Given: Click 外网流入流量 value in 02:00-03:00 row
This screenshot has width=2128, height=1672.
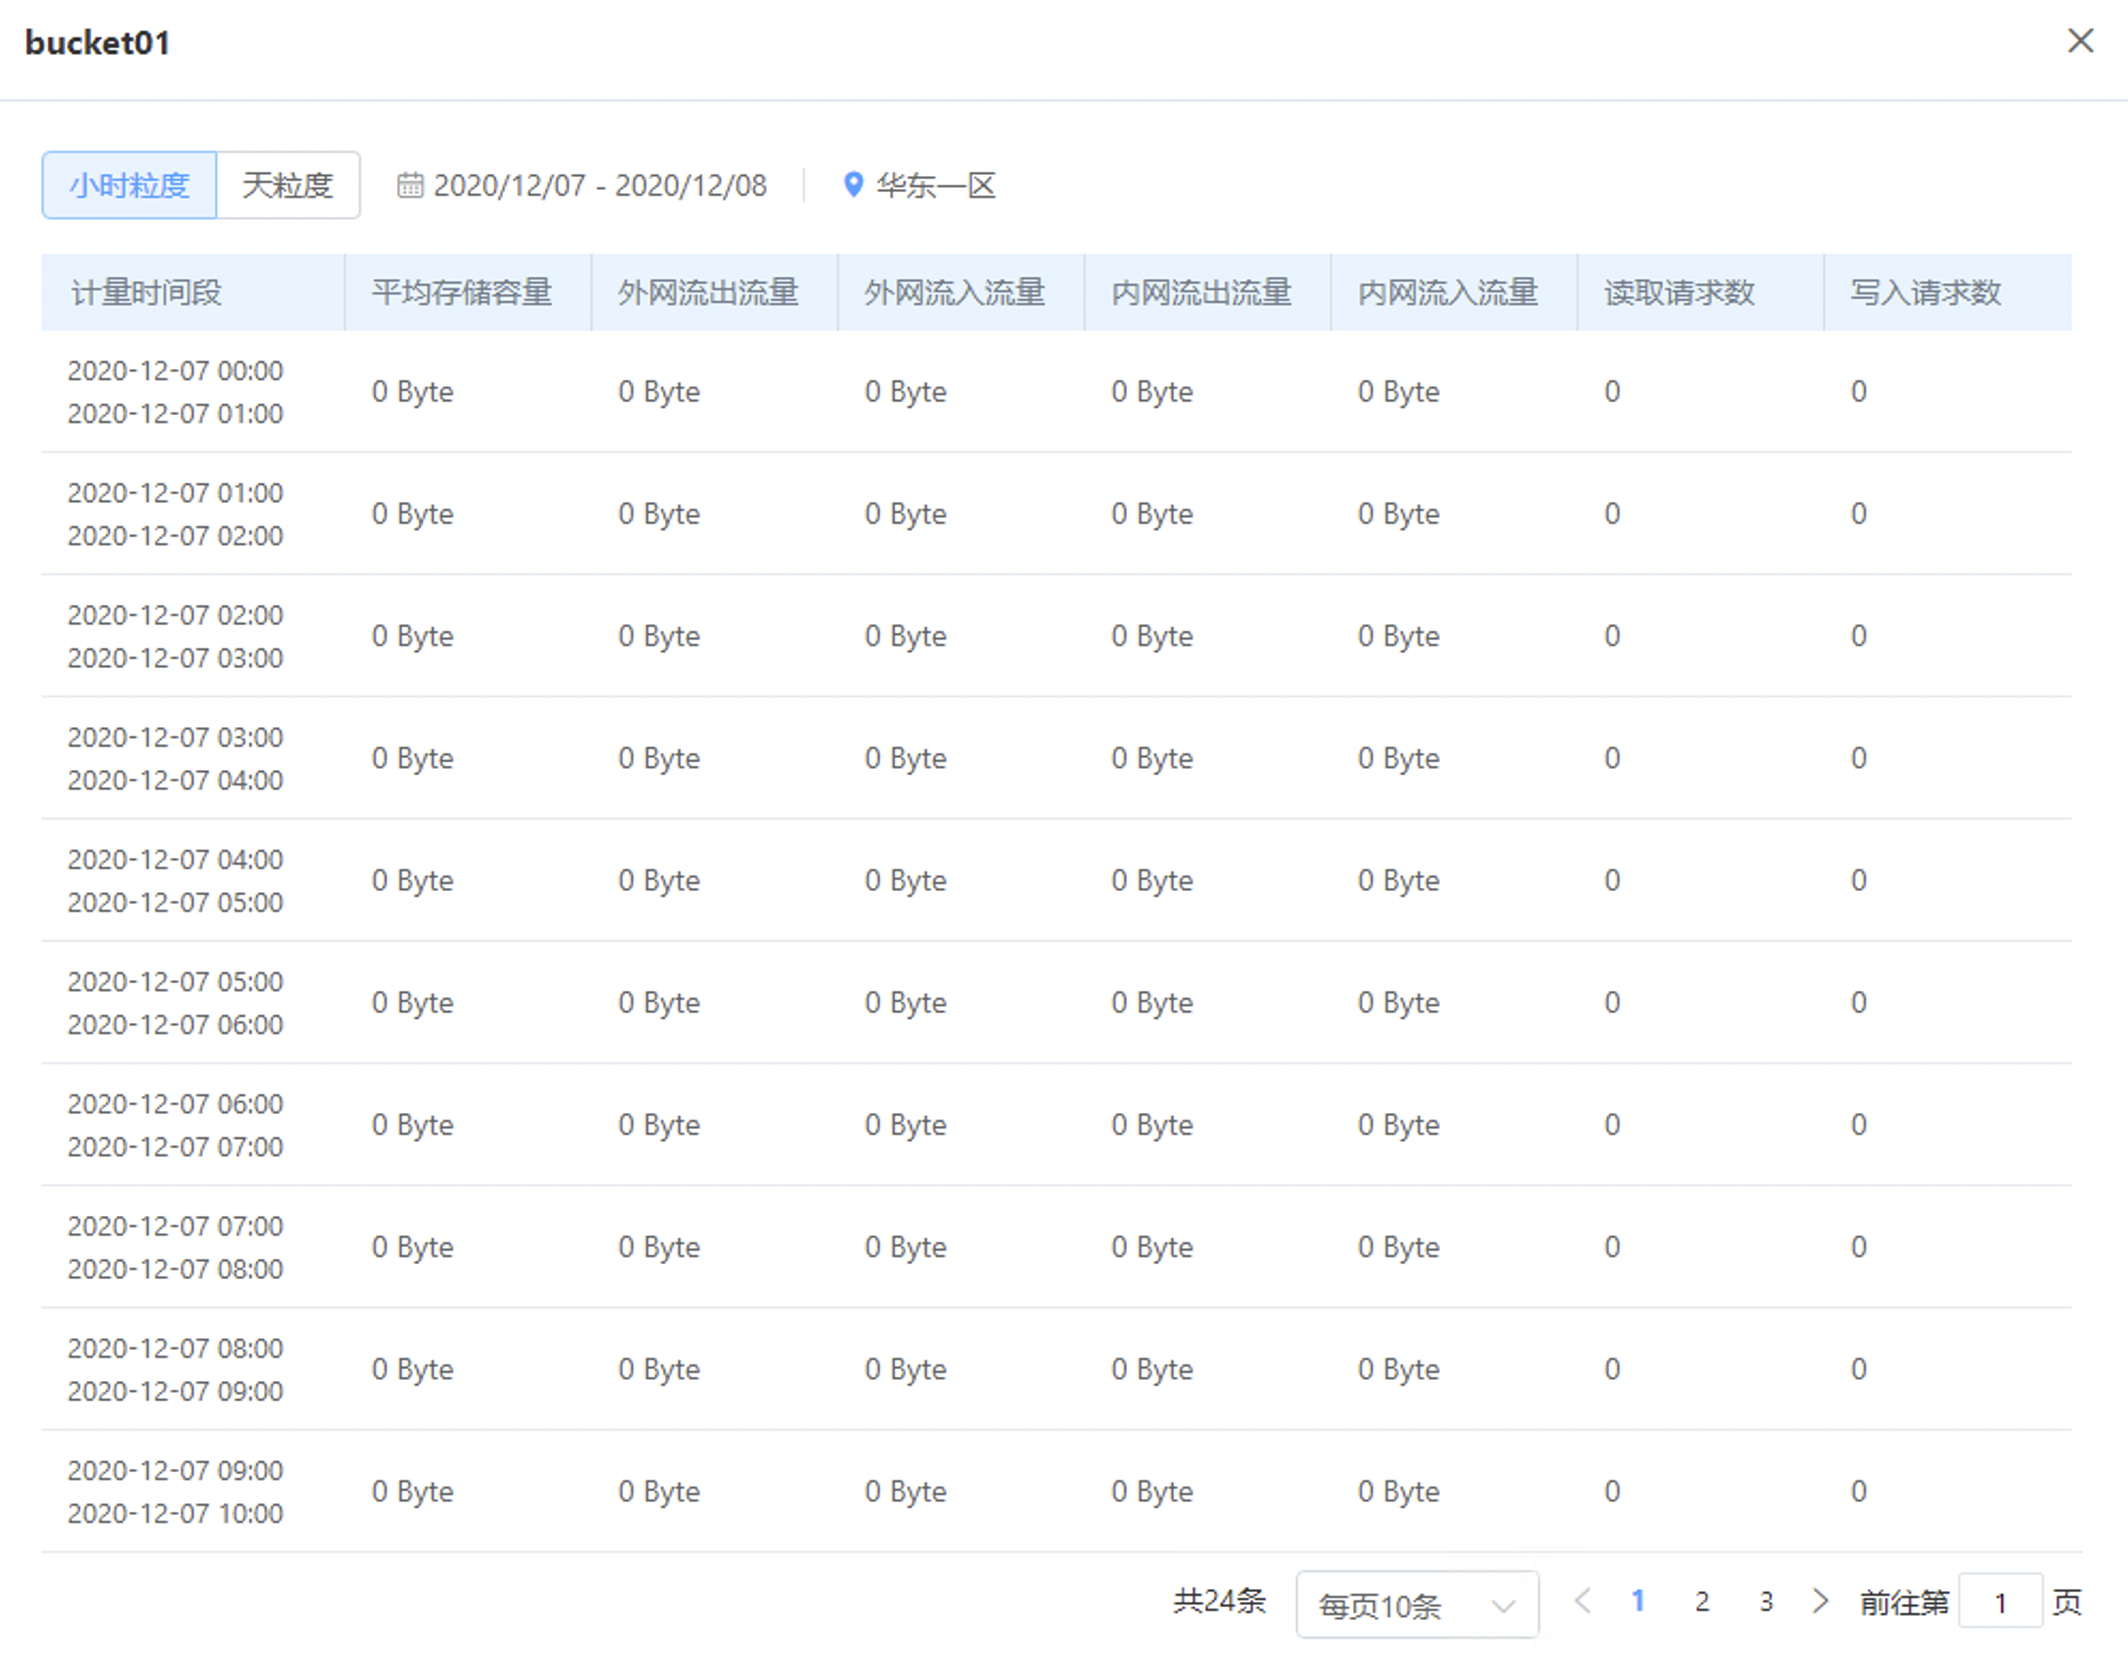Looking at the screenshot, I should pyautogui.click(x=905, y=636).
